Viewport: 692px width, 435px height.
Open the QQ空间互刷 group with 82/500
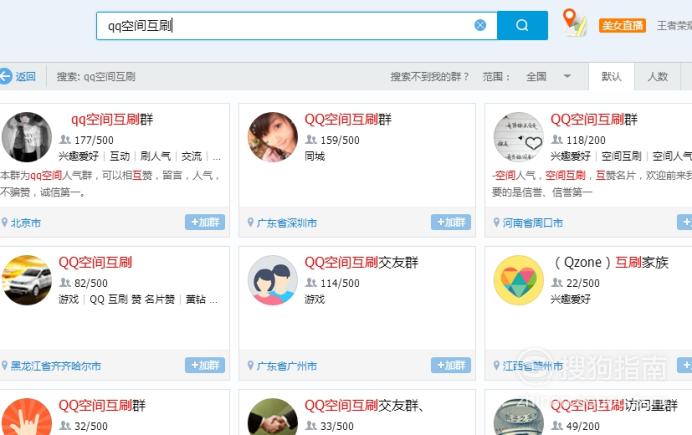(95, 262)
